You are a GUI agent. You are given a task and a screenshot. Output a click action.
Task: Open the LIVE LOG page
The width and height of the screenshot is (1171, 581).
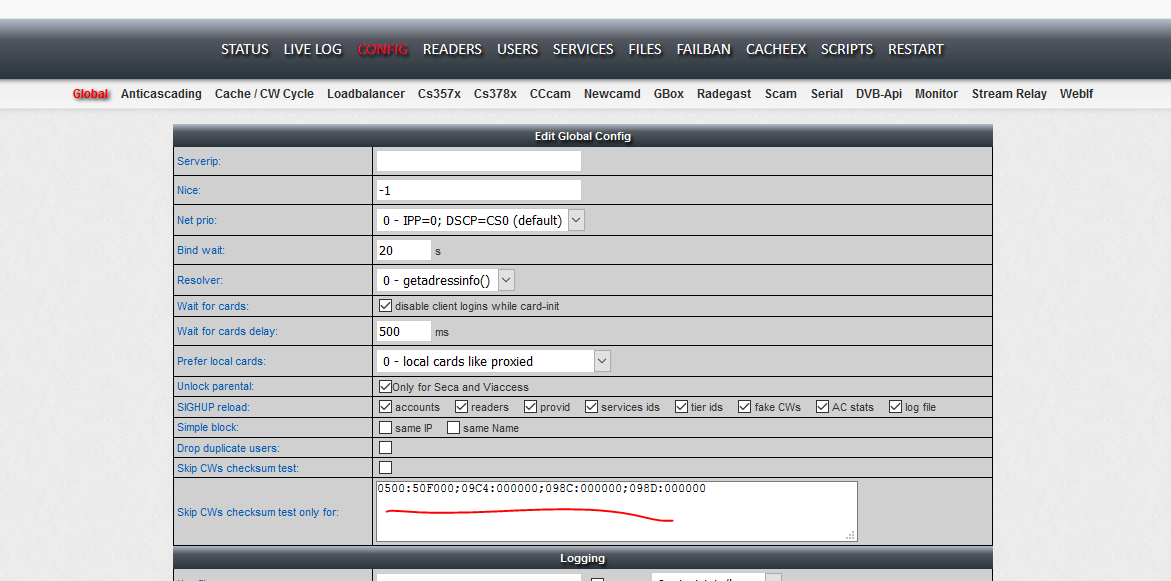tap(312, 49)
